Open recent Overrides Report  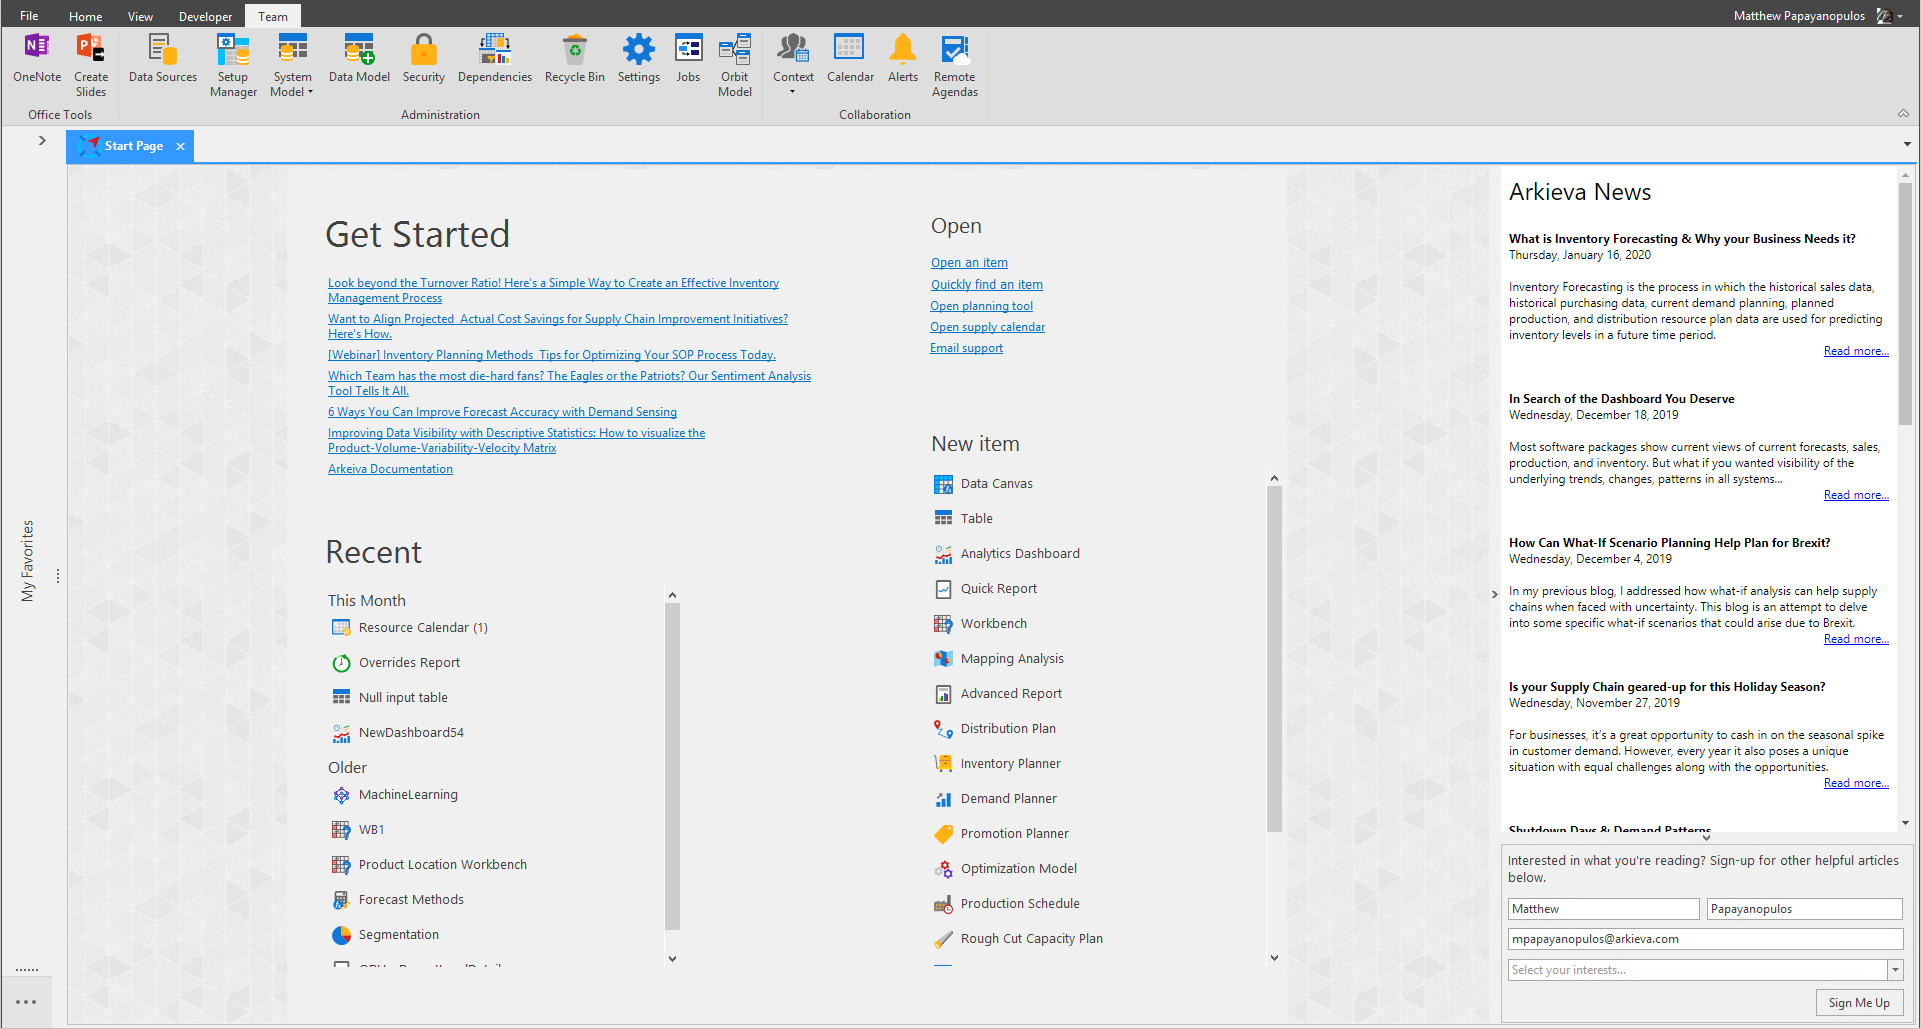[396, 663]
